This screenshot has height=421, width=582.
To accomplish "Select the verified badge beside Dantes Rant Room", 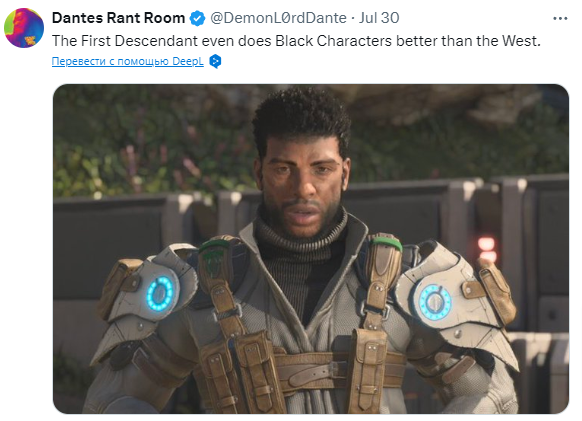I will pyautogui.click(x=197, y=18).
